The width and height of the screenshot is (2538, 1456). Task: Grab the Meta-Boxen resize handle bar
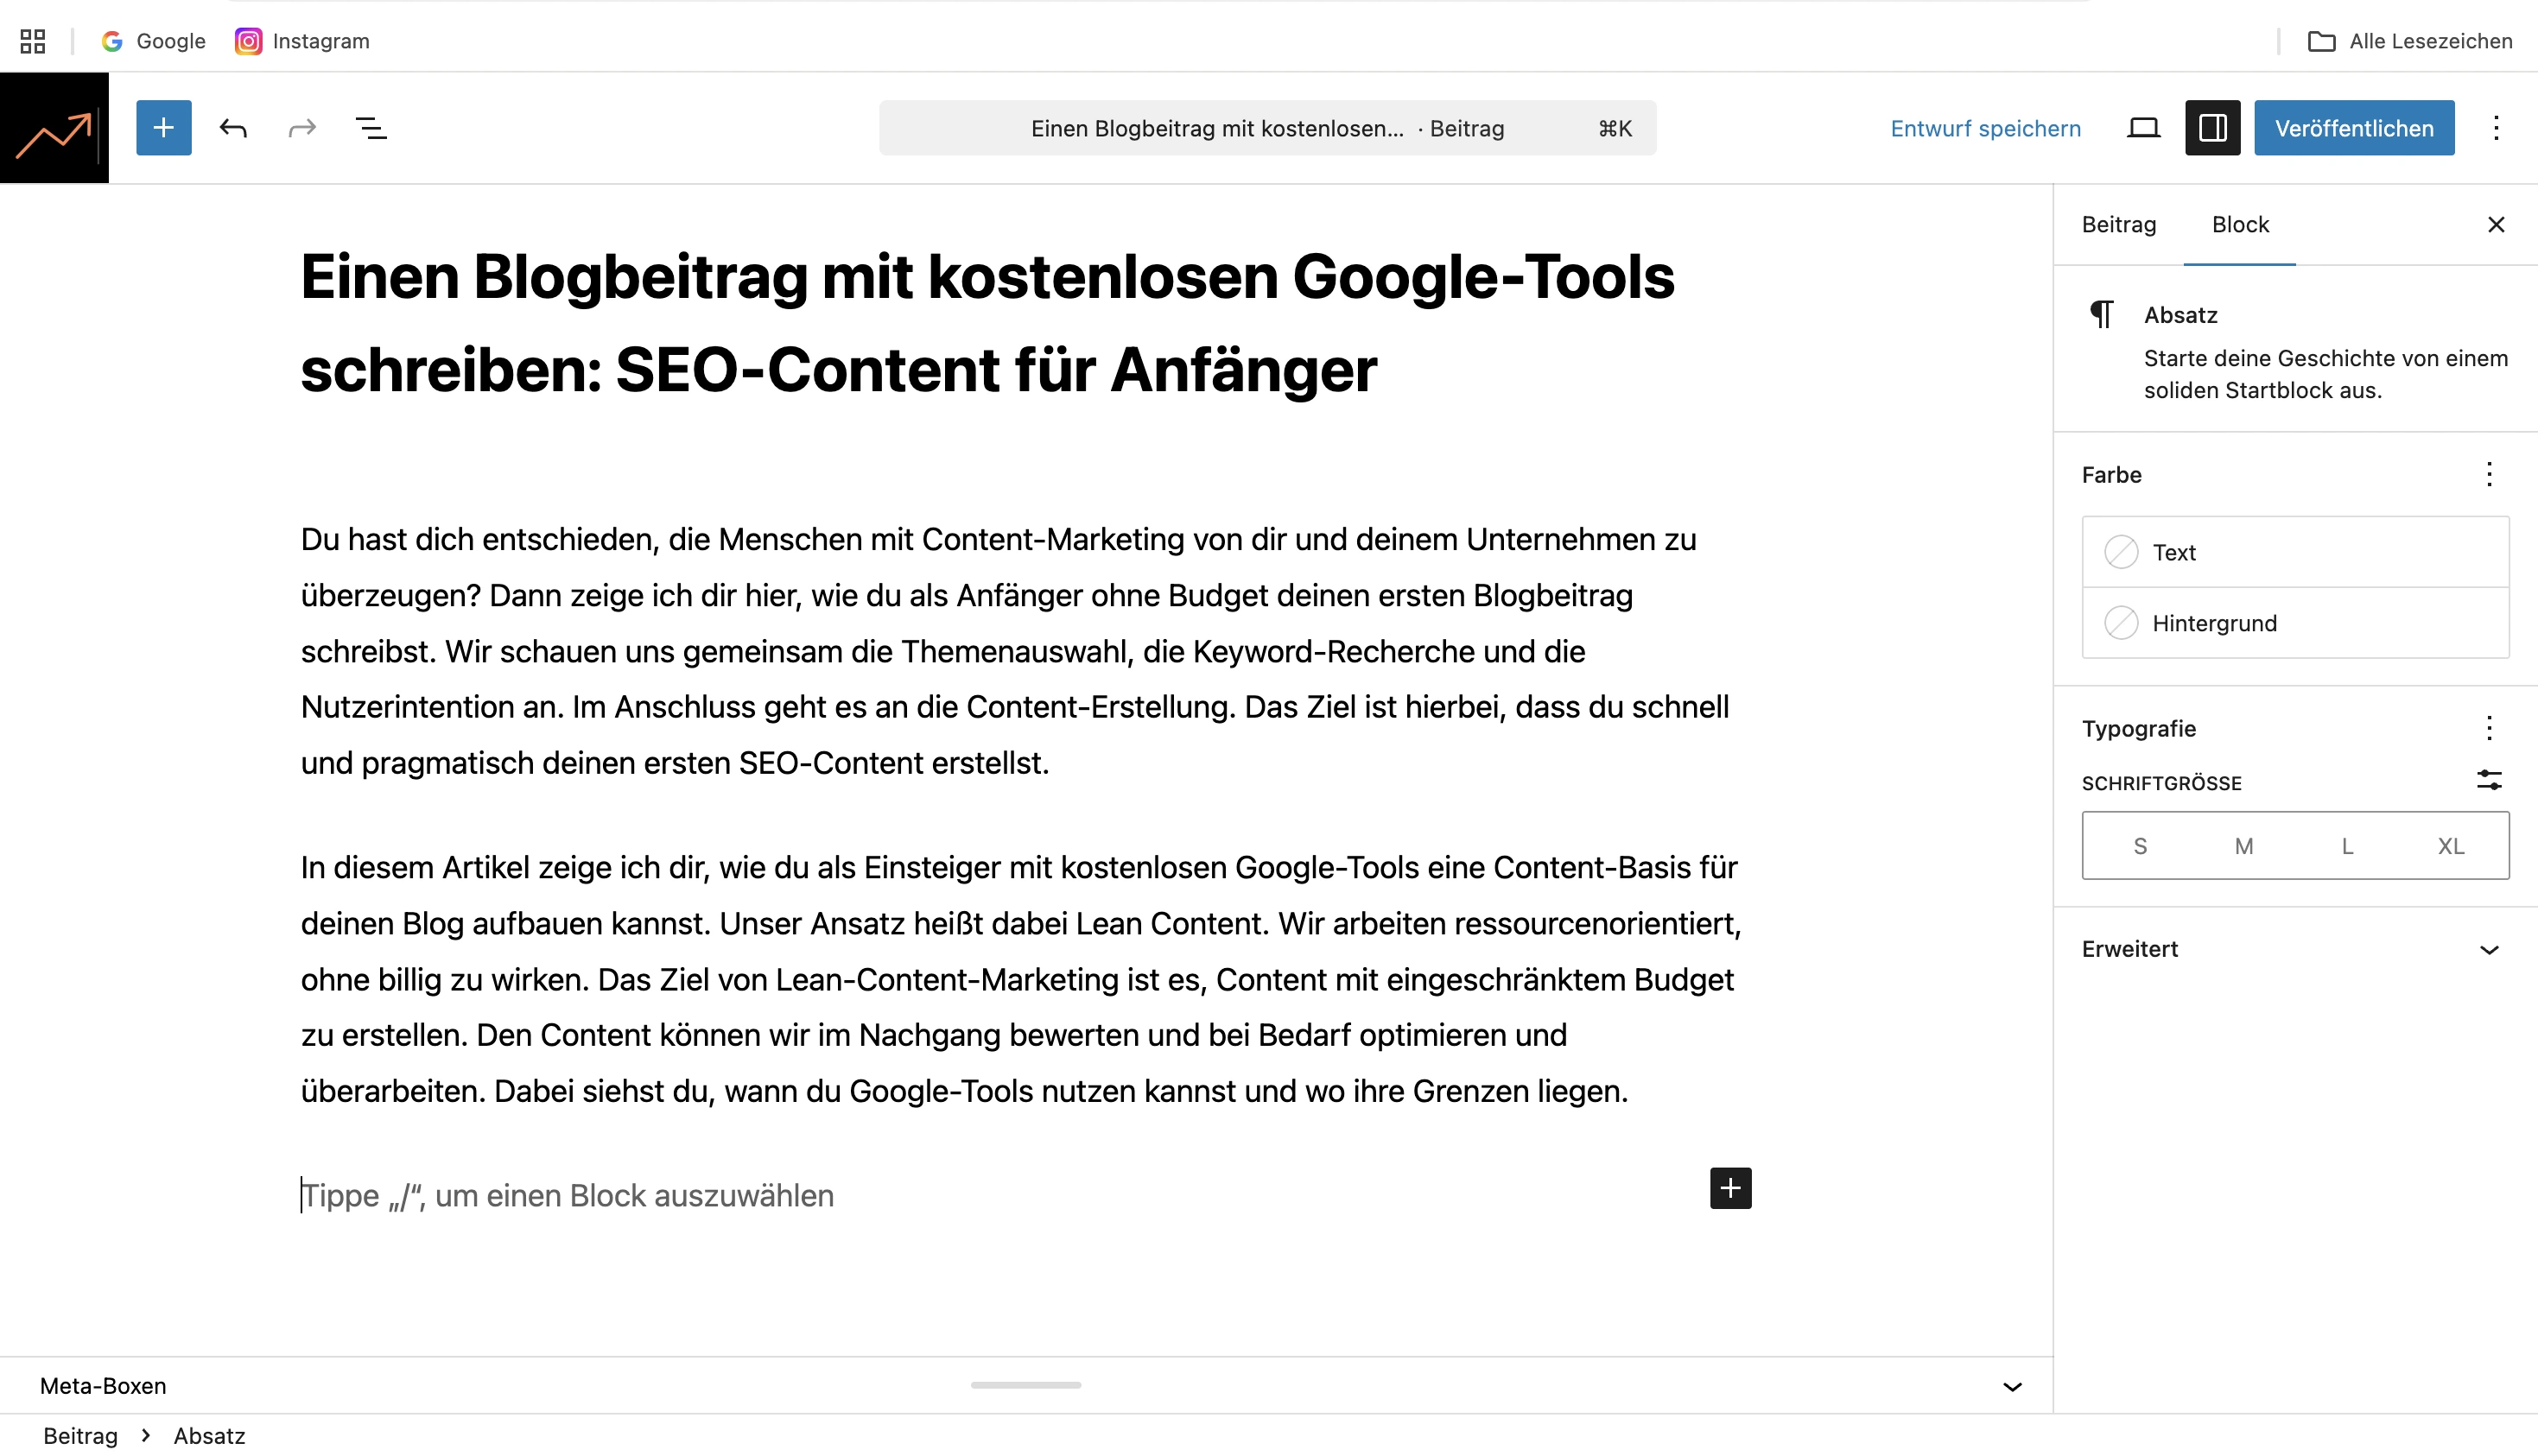point(1025,1385)
